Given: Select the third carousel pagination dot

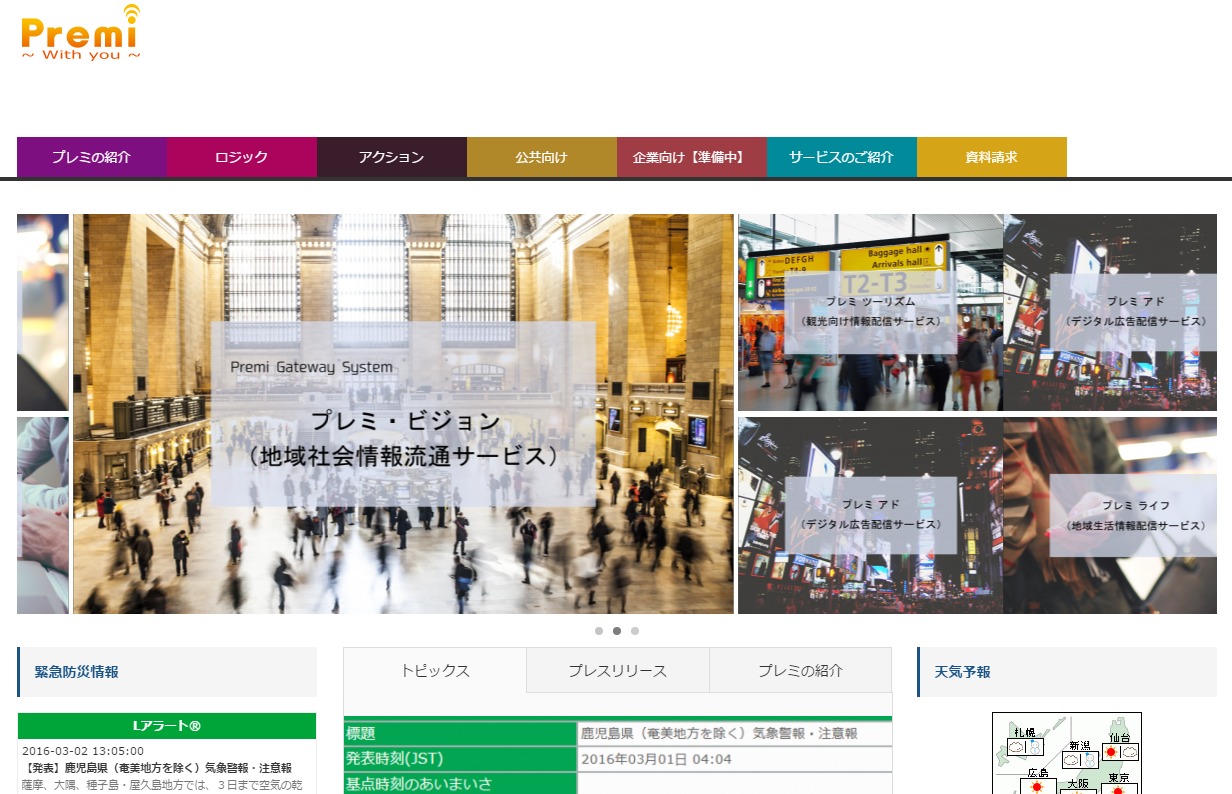Looking at the screenshot, I should coord(635,631).
